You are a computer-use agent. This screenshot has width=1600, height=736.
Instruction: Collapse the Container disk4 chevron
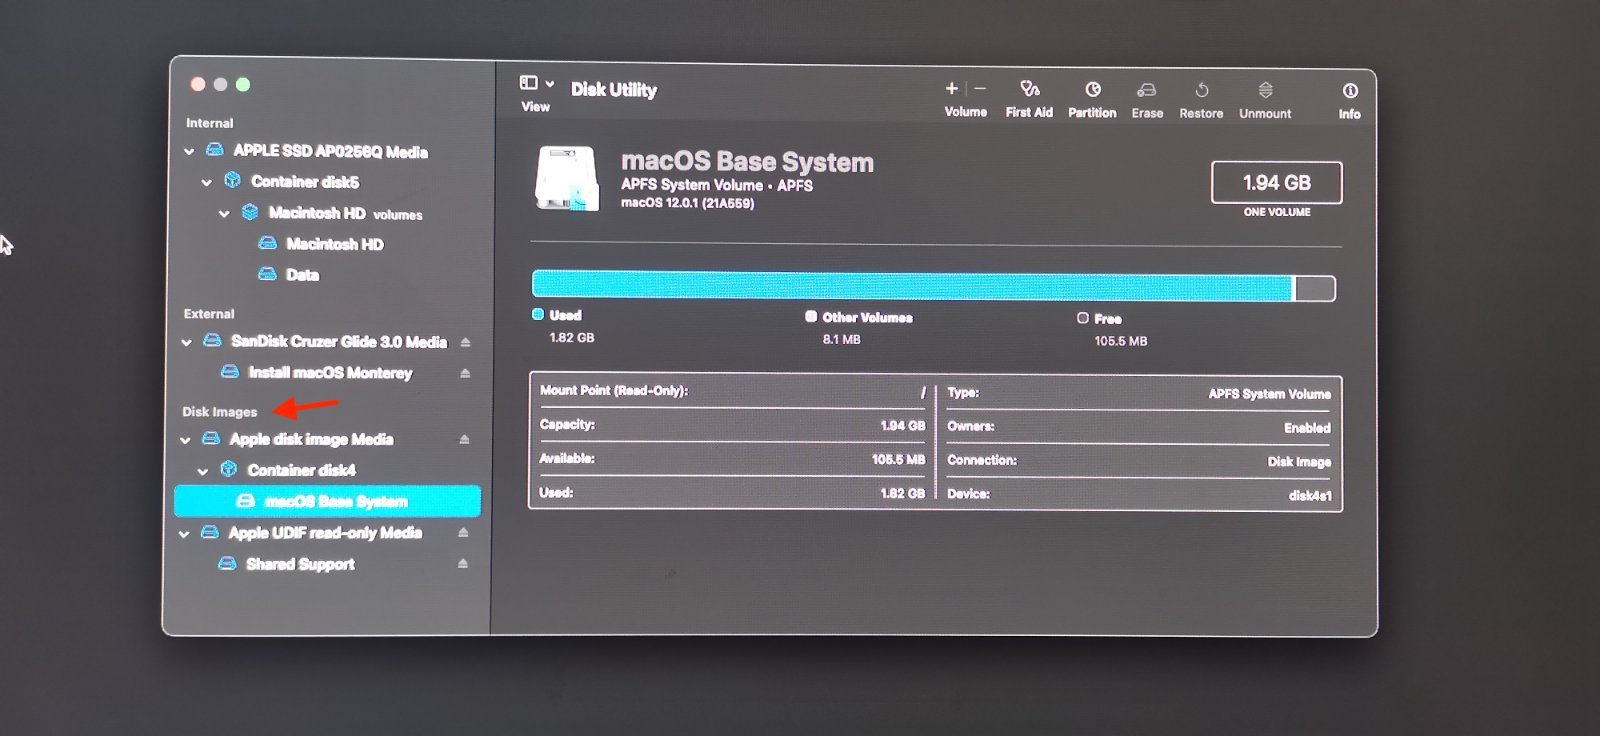(203, 471)
